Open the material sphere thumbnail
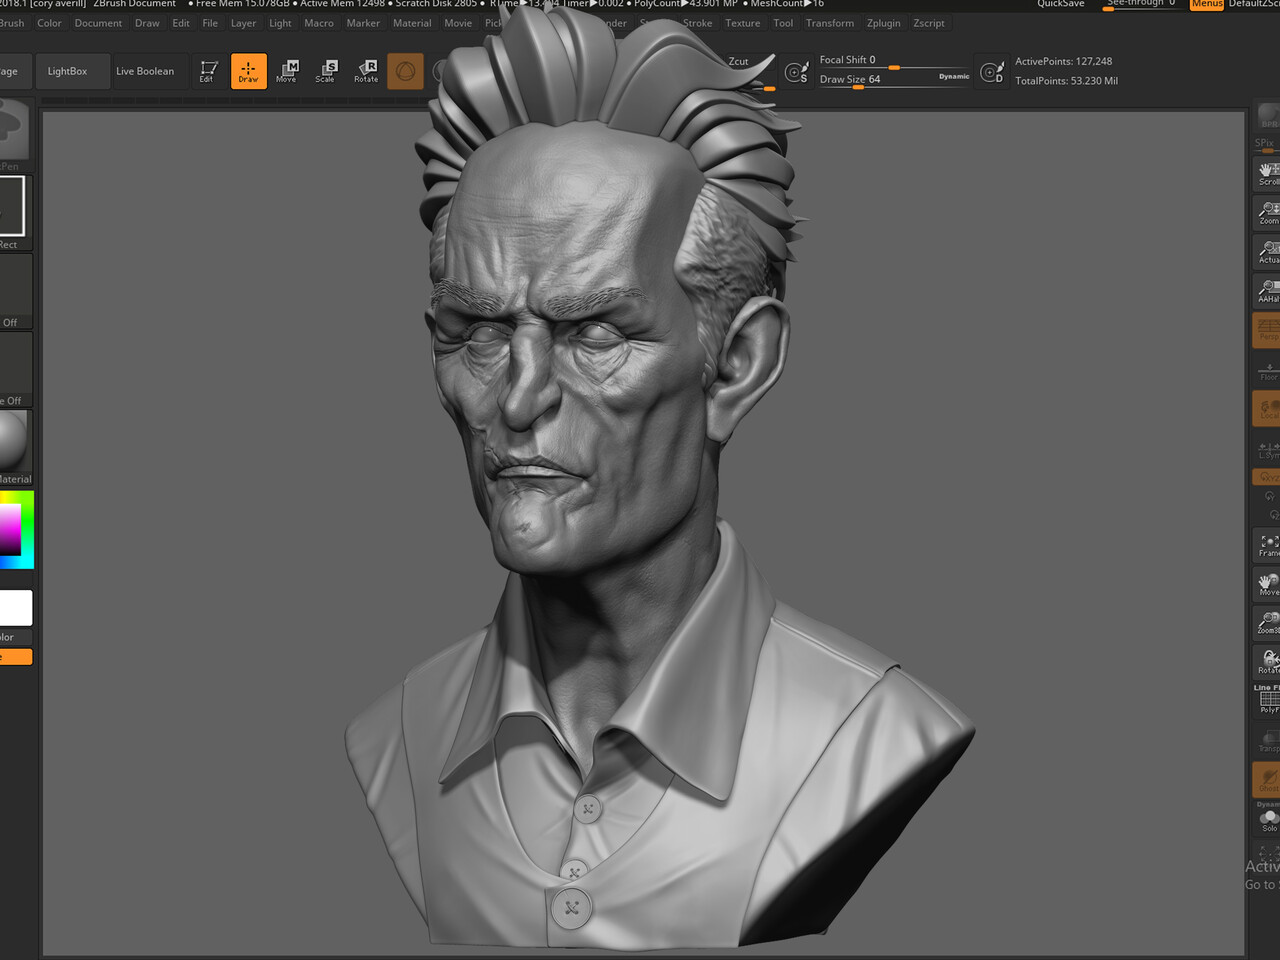The image size is (1280, 960). coord(14,441)
